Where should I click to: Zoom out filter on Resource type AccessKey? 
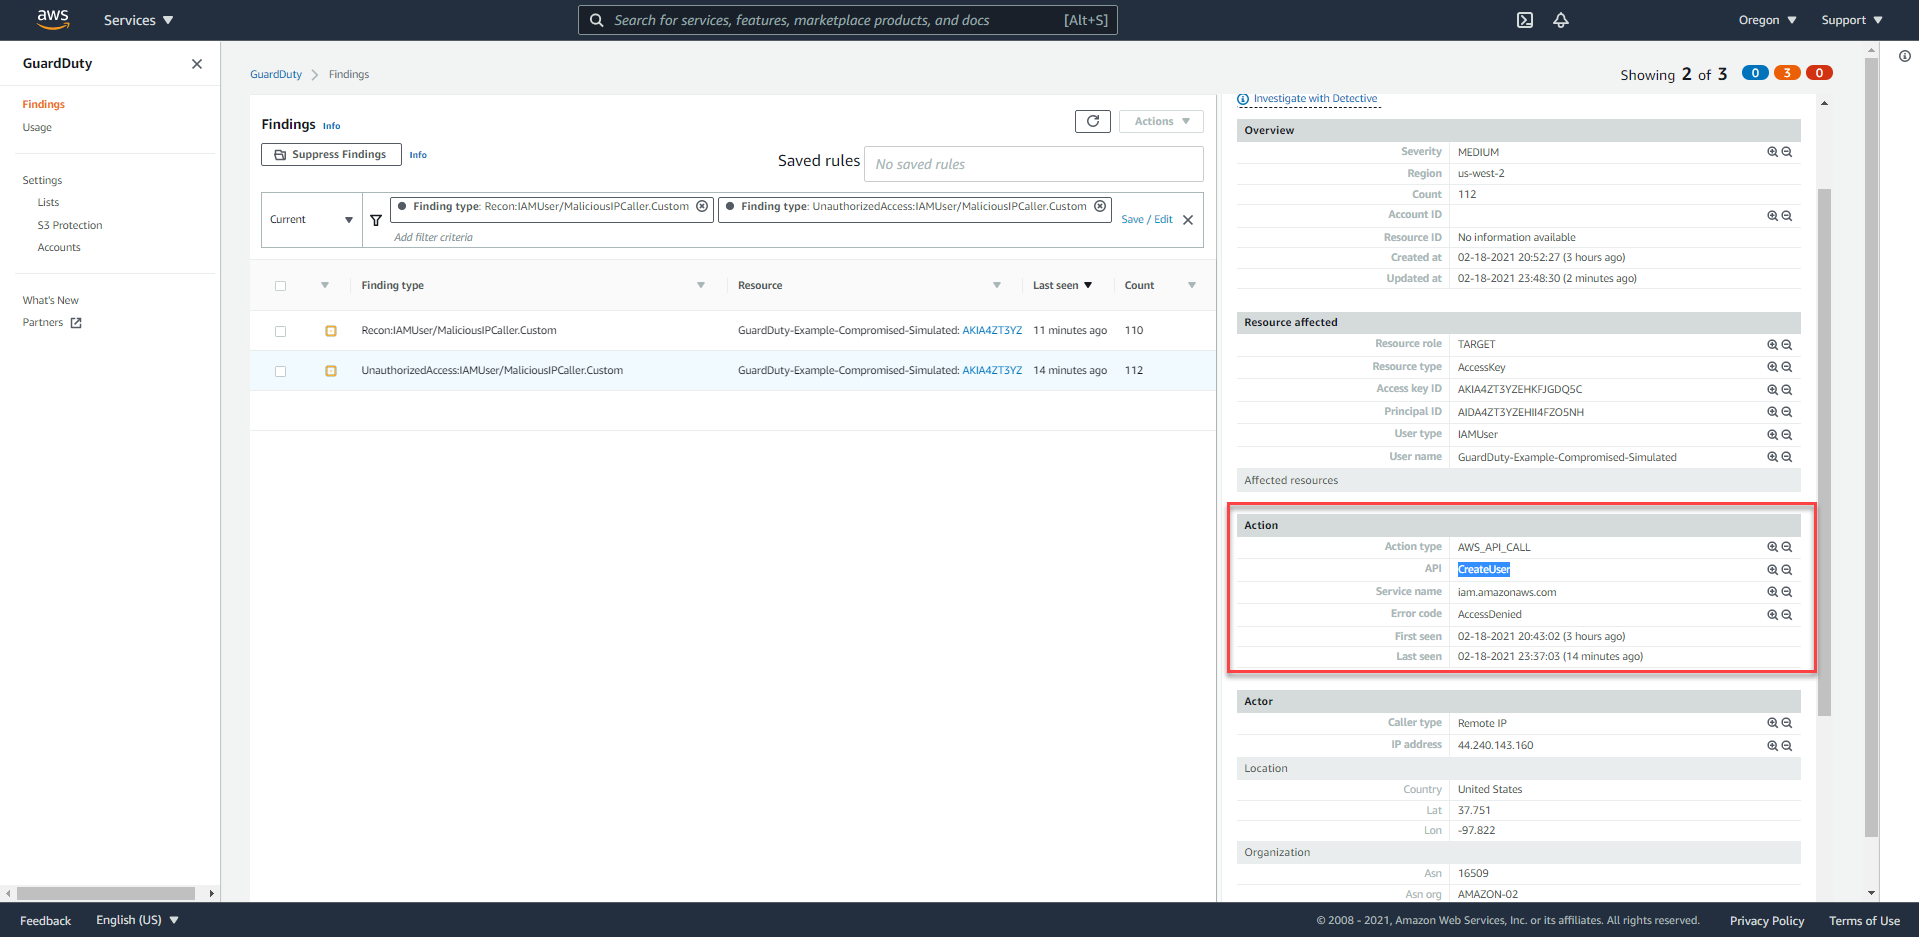[x=1787, y=367]
